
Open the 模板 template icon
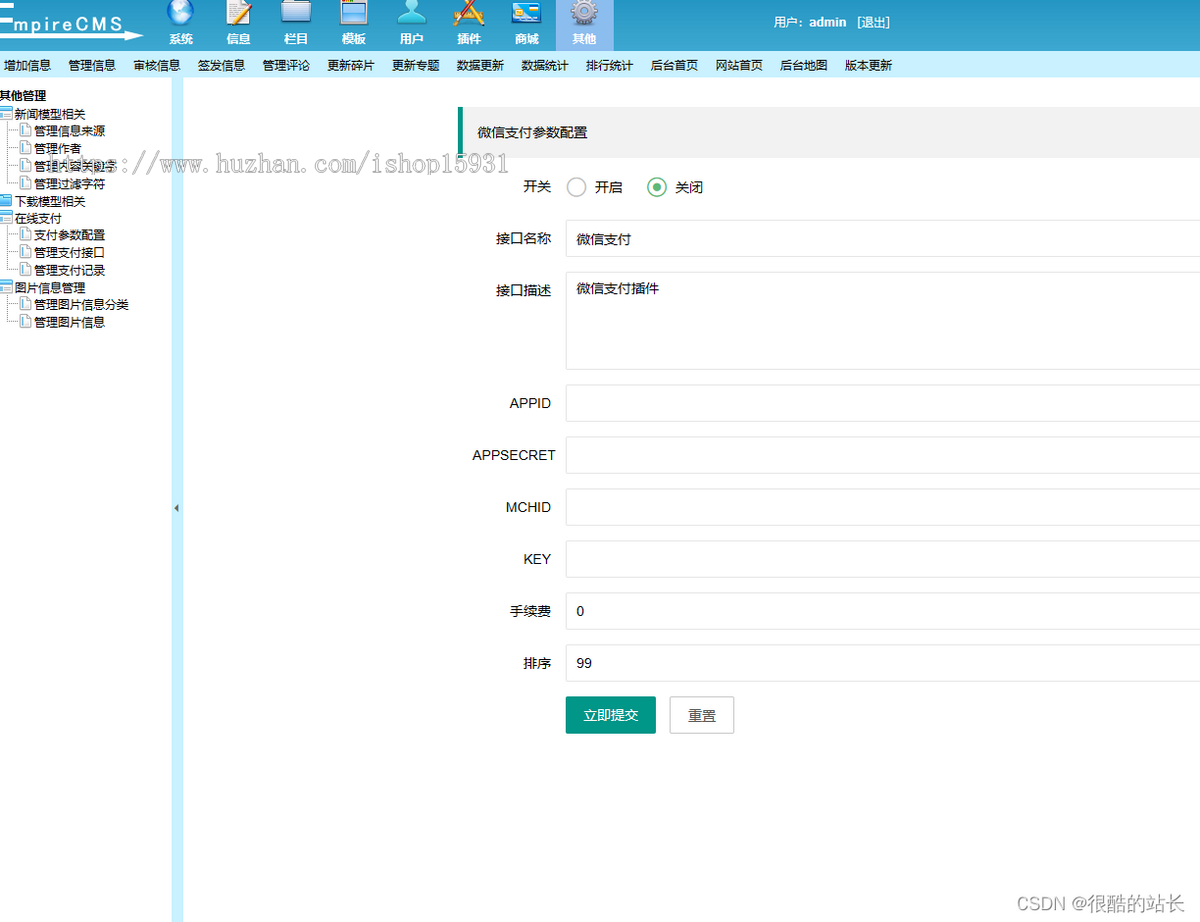[x=354, y=13]
